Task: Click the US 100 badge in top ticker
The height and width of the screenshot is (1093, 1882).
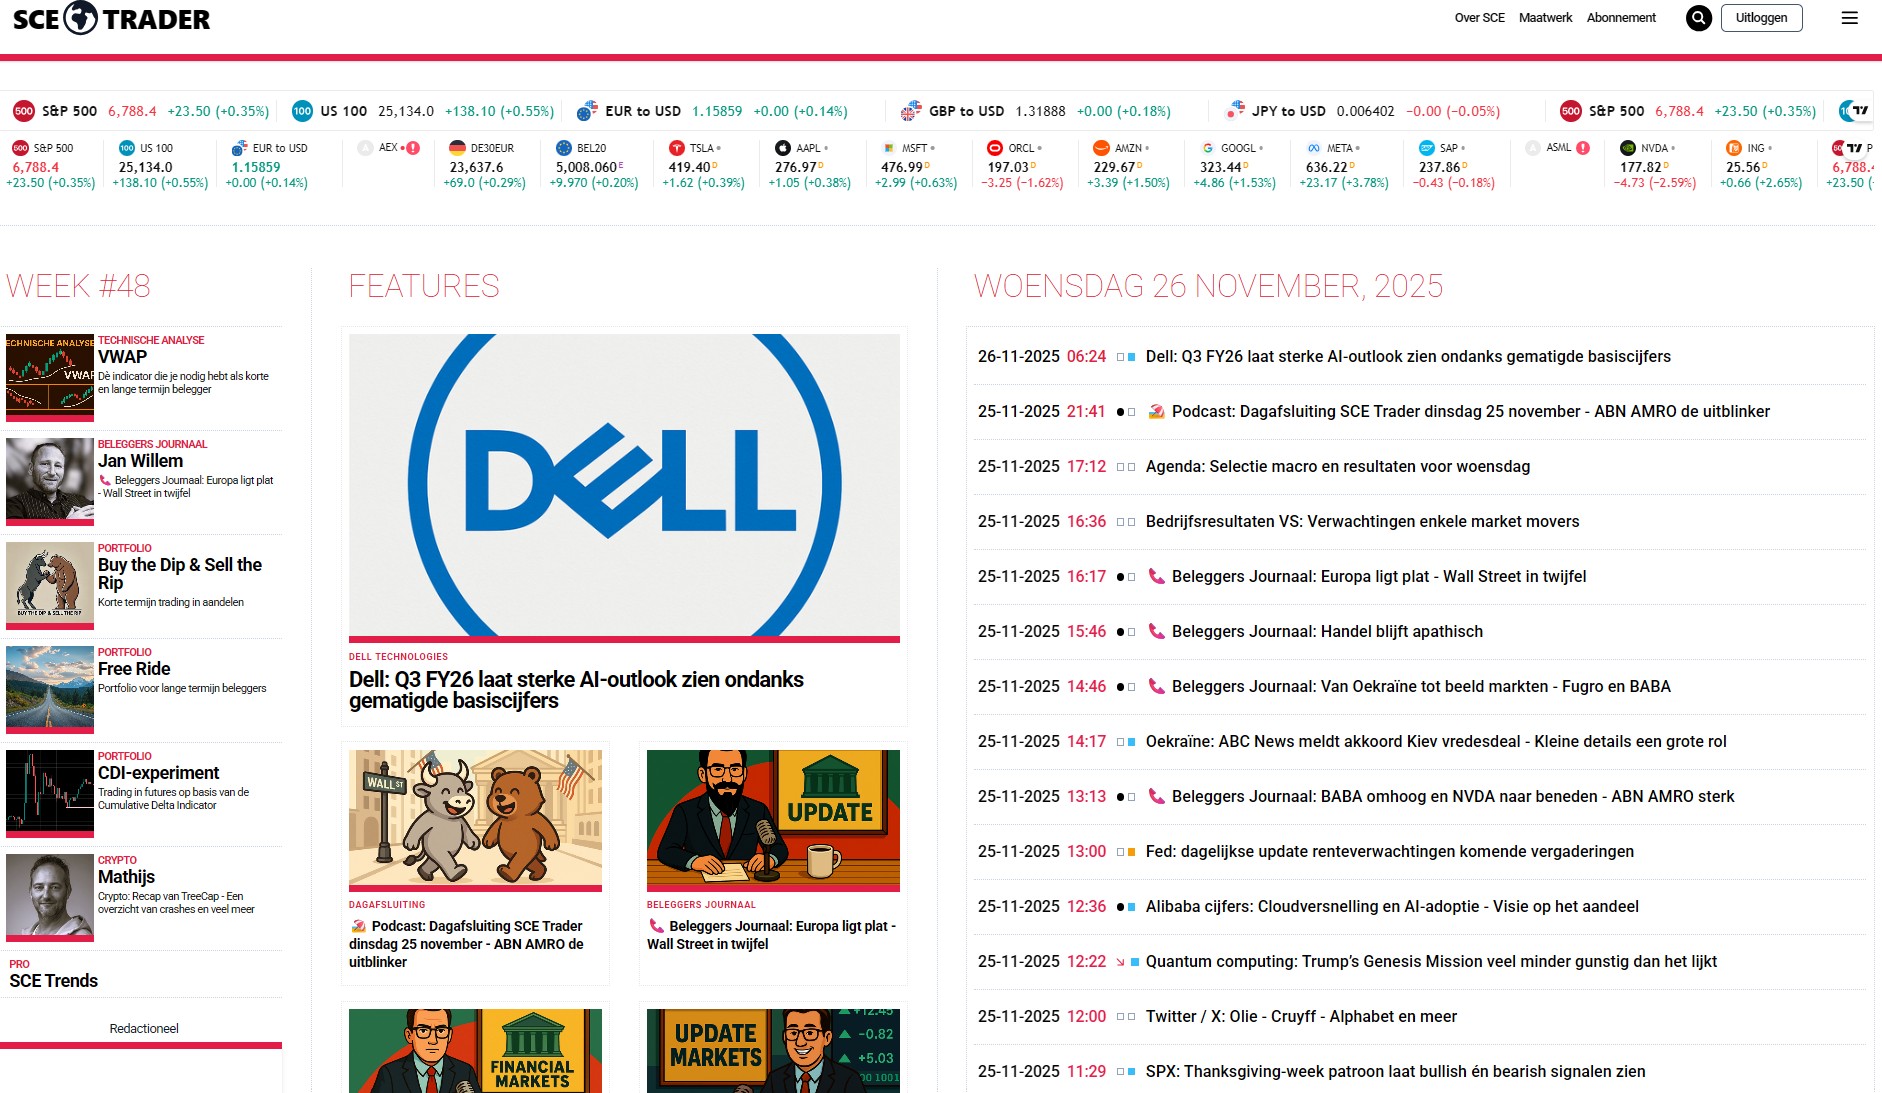Action: (x=302, y=111)
